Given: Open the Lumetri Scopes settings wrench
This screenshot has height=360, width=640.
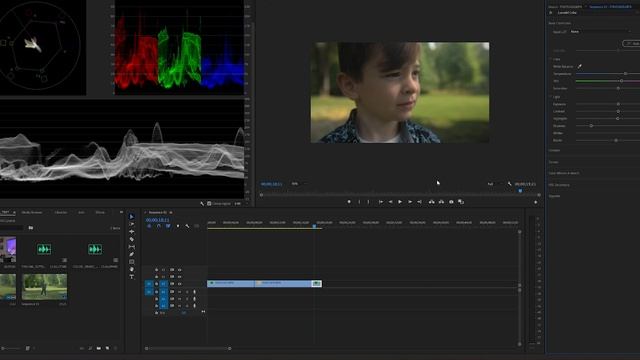Looking at the screenshot, I should pos(202,203).
